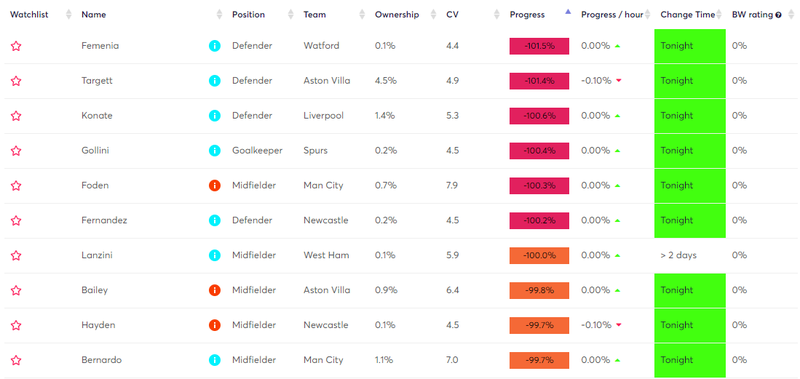Show Gollini's player info icon
This screenshot has height=379, width=800.
coord(215,150)
